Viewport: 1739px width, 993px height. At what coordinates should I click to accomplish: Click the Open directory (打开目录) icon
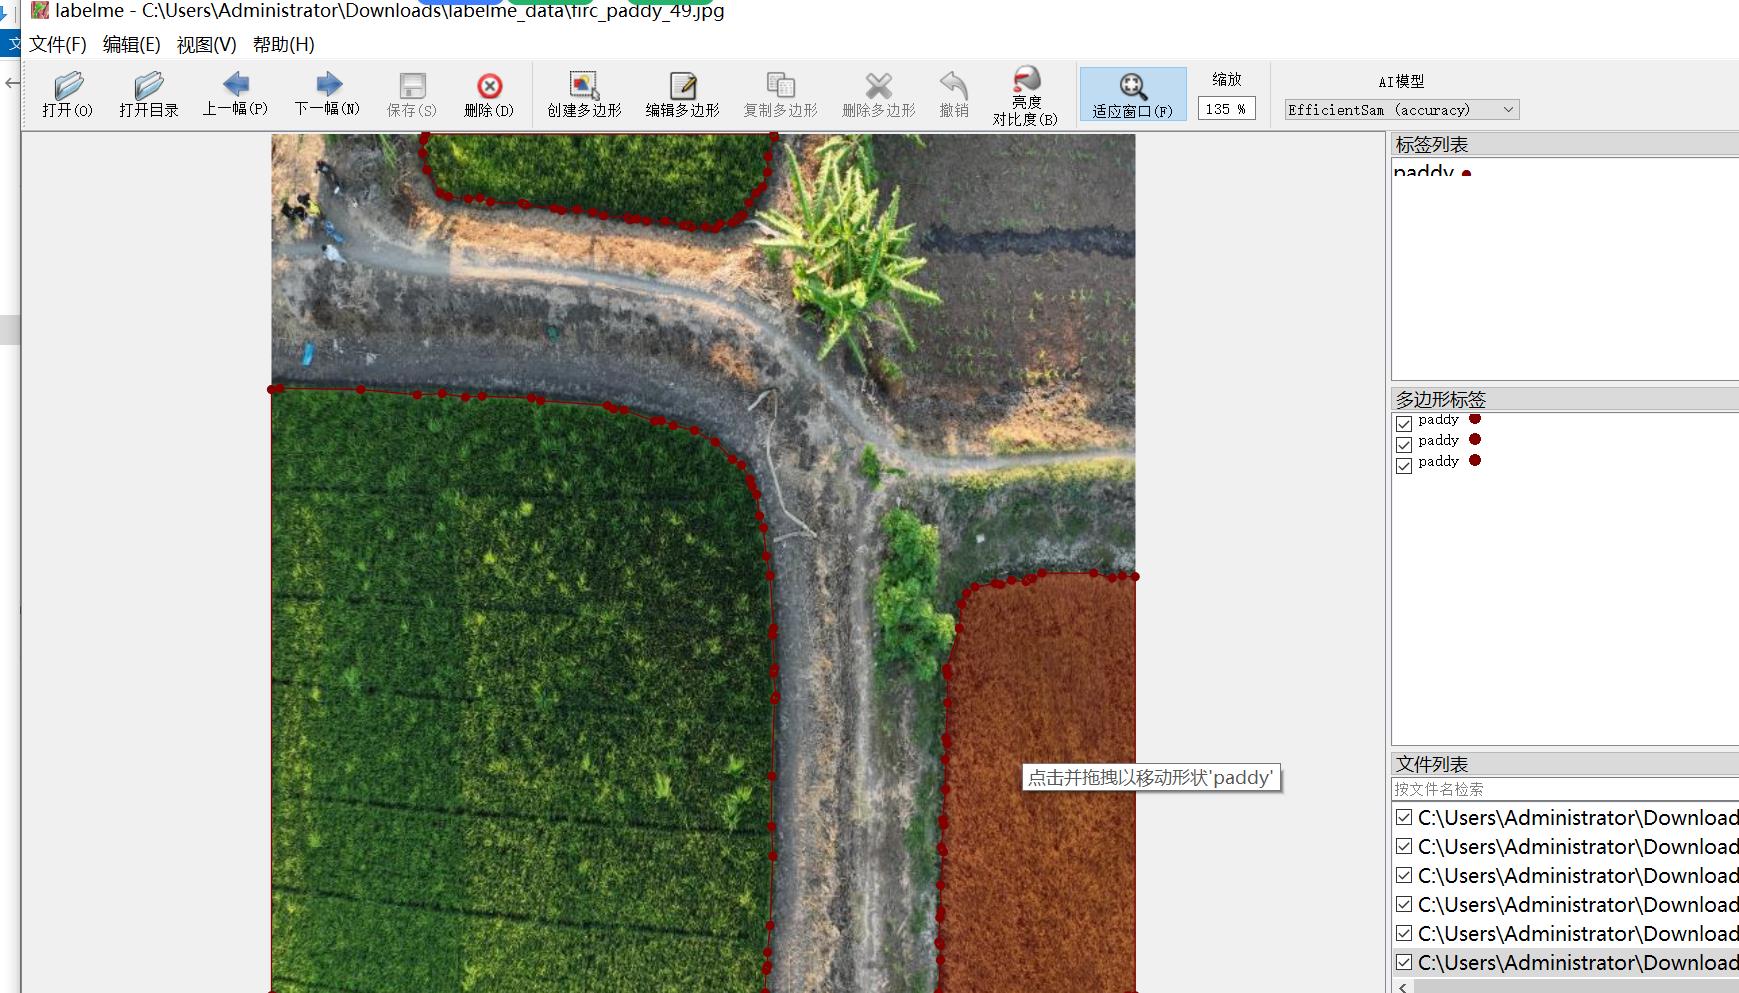tap(148, 94)
